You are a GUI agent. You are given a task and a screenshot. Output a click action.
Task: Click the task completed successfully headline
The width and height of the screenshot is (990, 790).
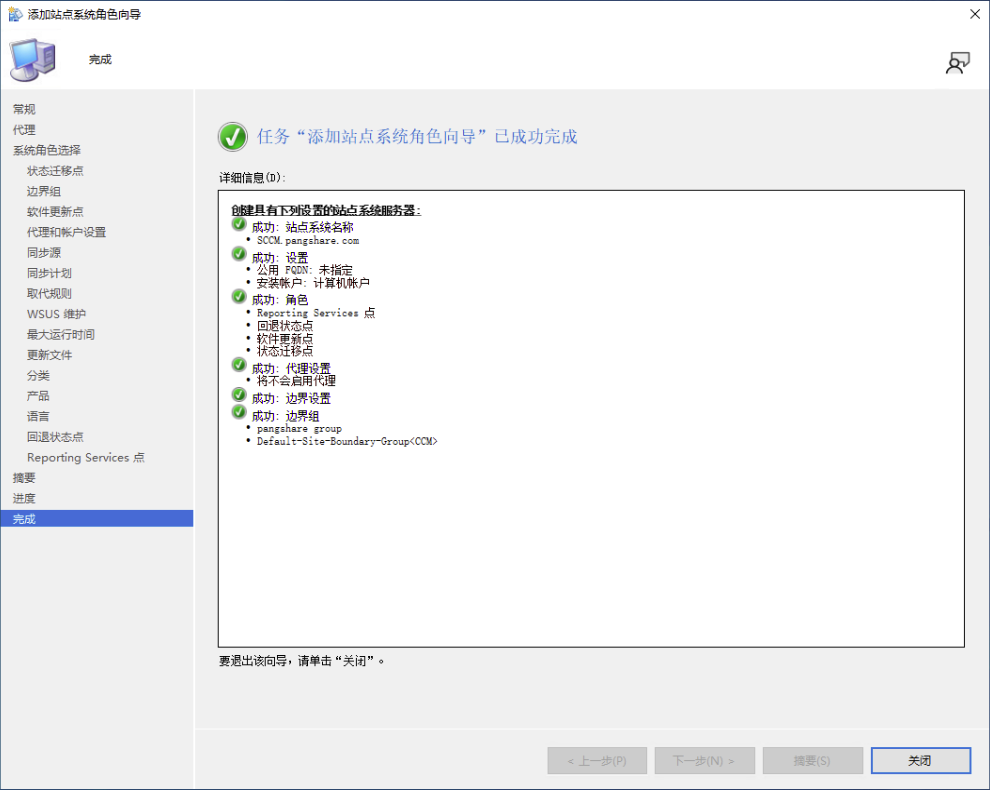click(417, 136)
